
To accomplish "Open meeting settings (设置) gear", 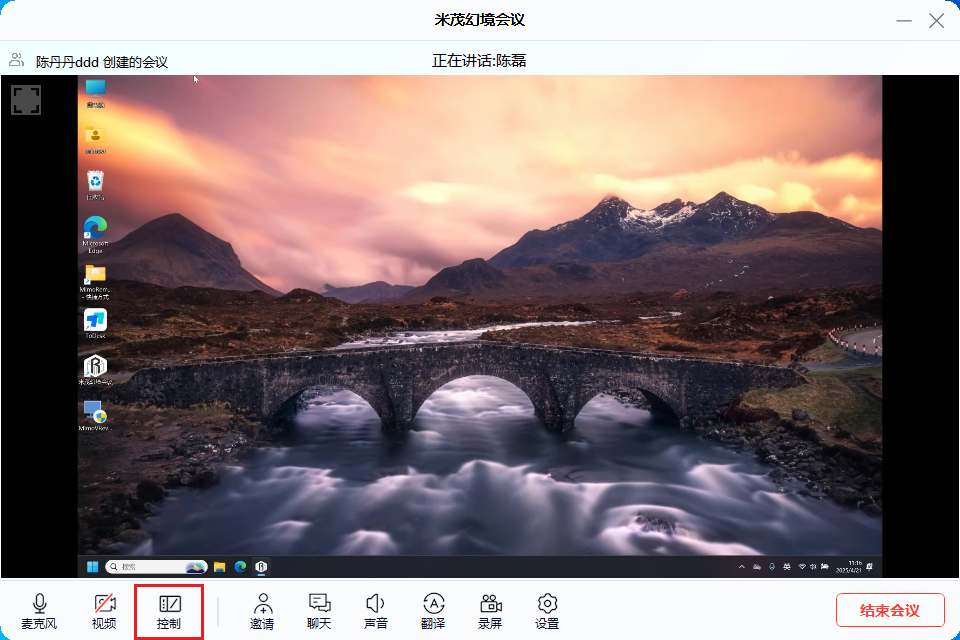I will click(547, 611).
